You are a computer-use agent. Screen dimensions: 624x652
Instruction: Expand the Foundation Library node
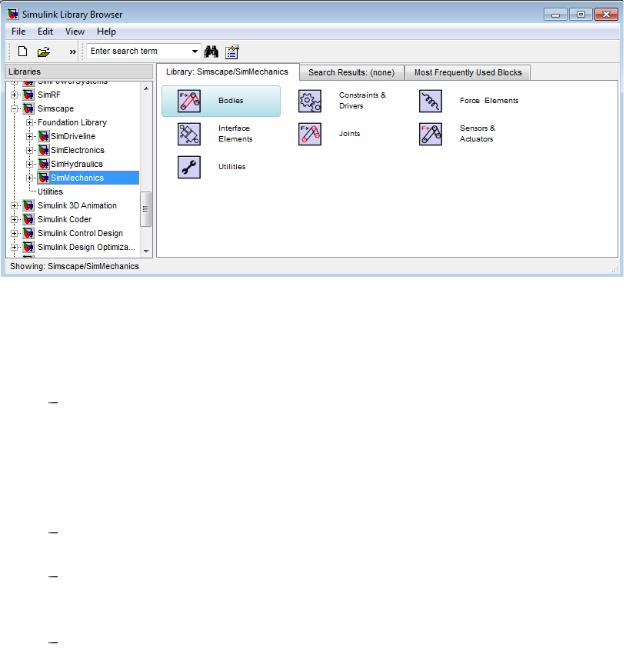30,122
